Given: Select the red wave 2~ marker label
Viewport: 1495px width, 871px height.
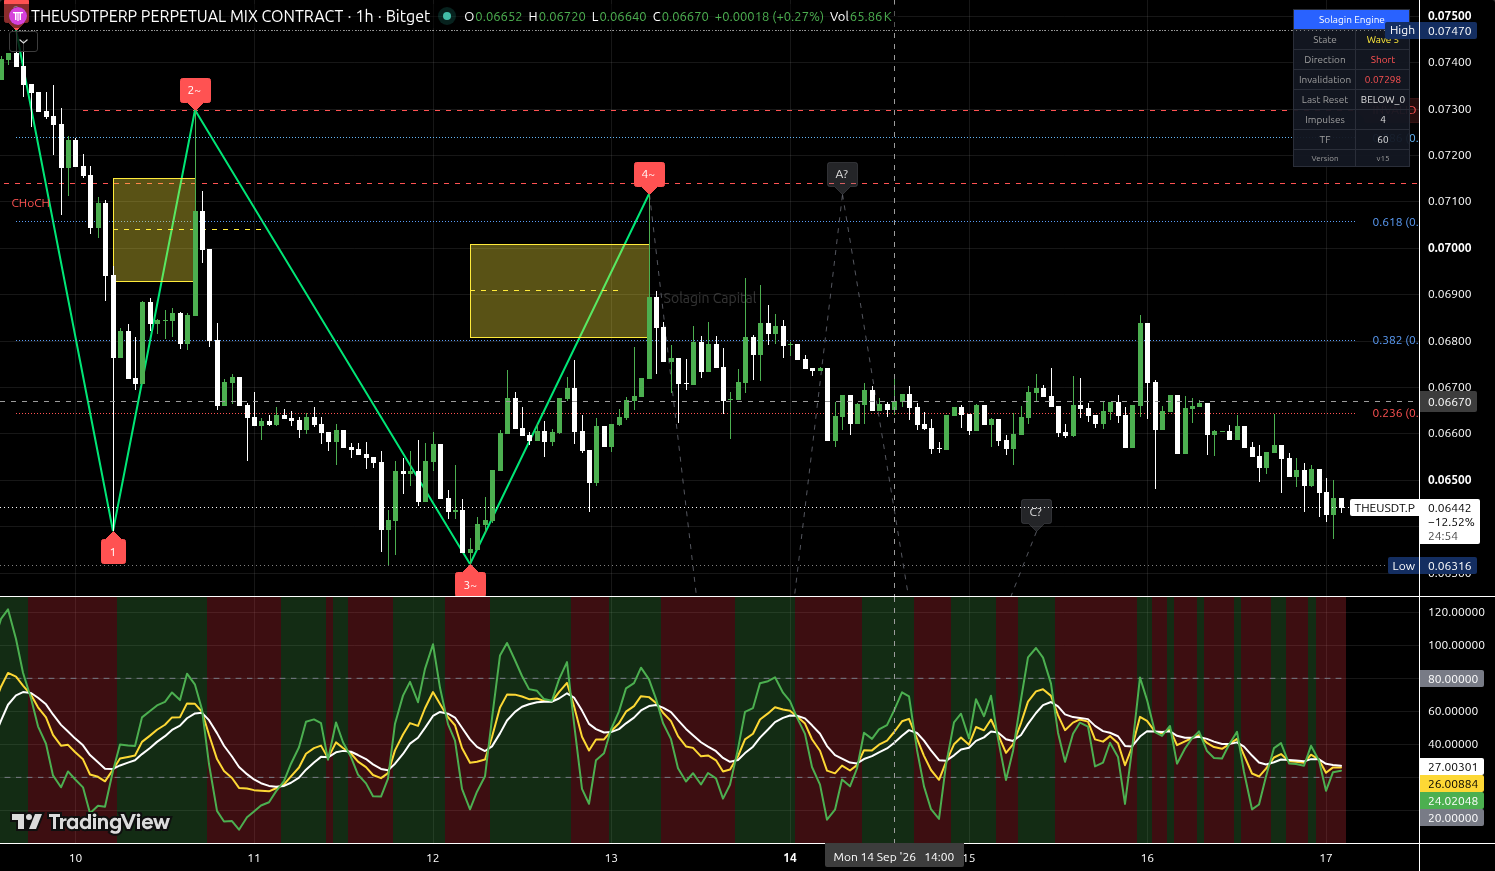Looking at the screenshot, I should 195,92.
